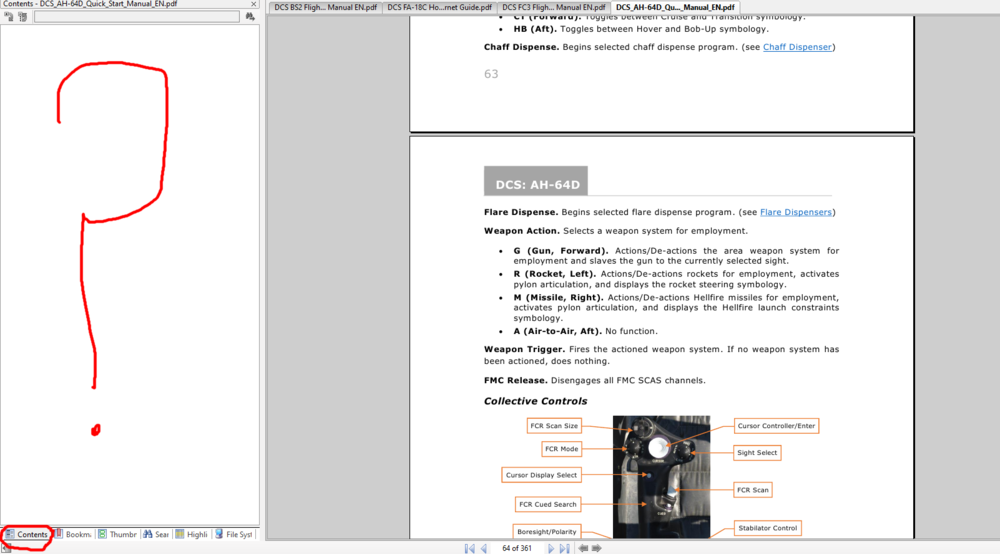Click the FCR Mode label box
Image resolution: width=1000 pixels, height=554 pixels.
pos(561,449)
